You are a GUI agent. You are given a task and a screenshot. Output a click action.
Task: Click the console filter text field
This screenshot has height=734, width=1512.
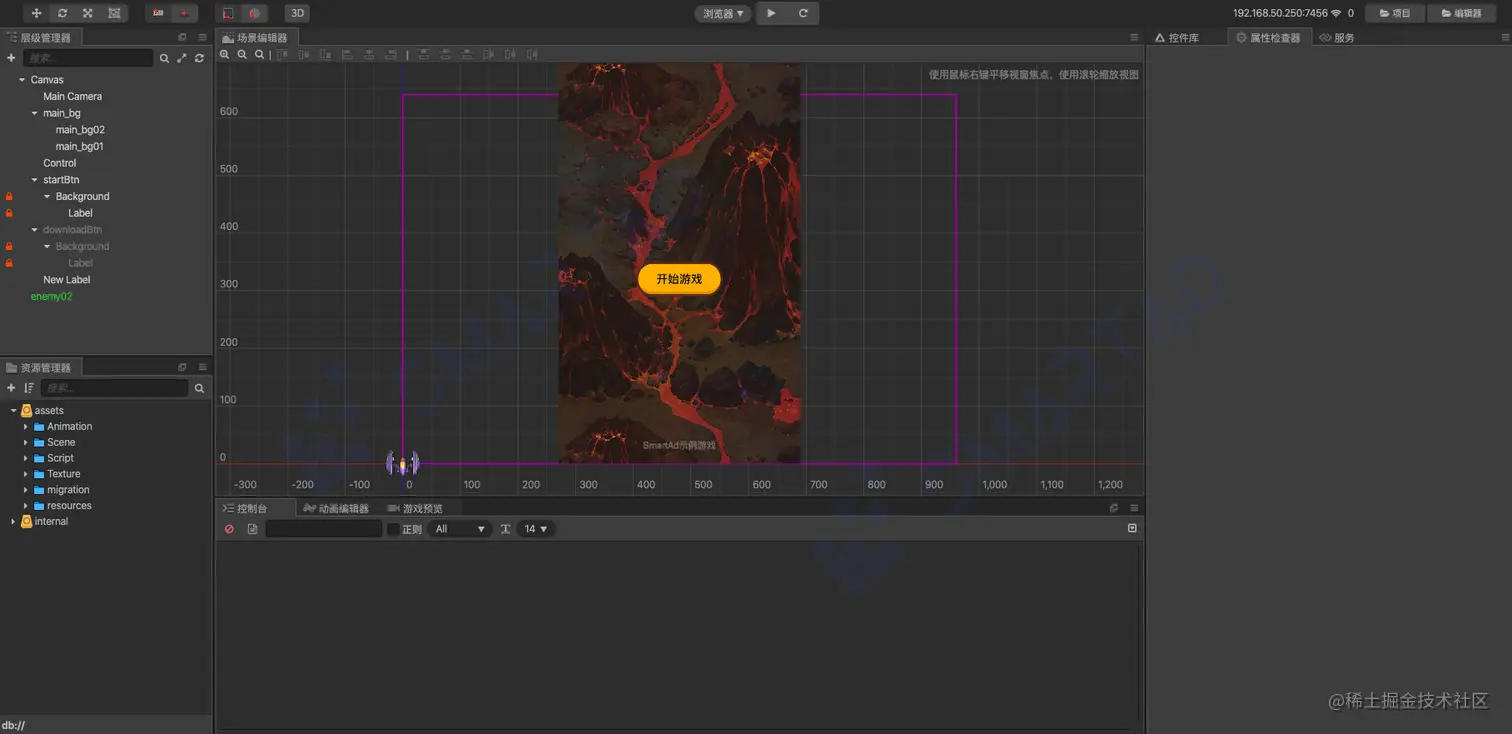pyautogui.click(x=324, y=529)
